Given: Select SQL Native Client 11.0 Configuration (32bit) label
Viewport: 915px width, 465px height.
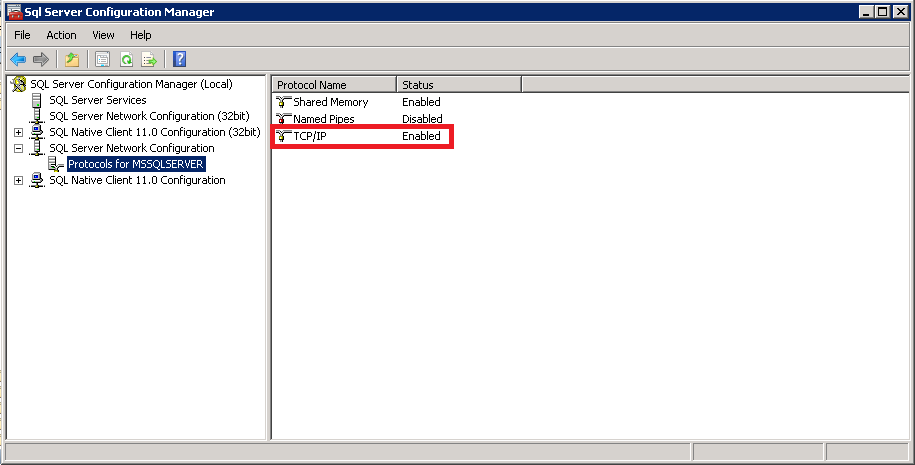Looking at the screenshot, I should click(x=155, y=132).
